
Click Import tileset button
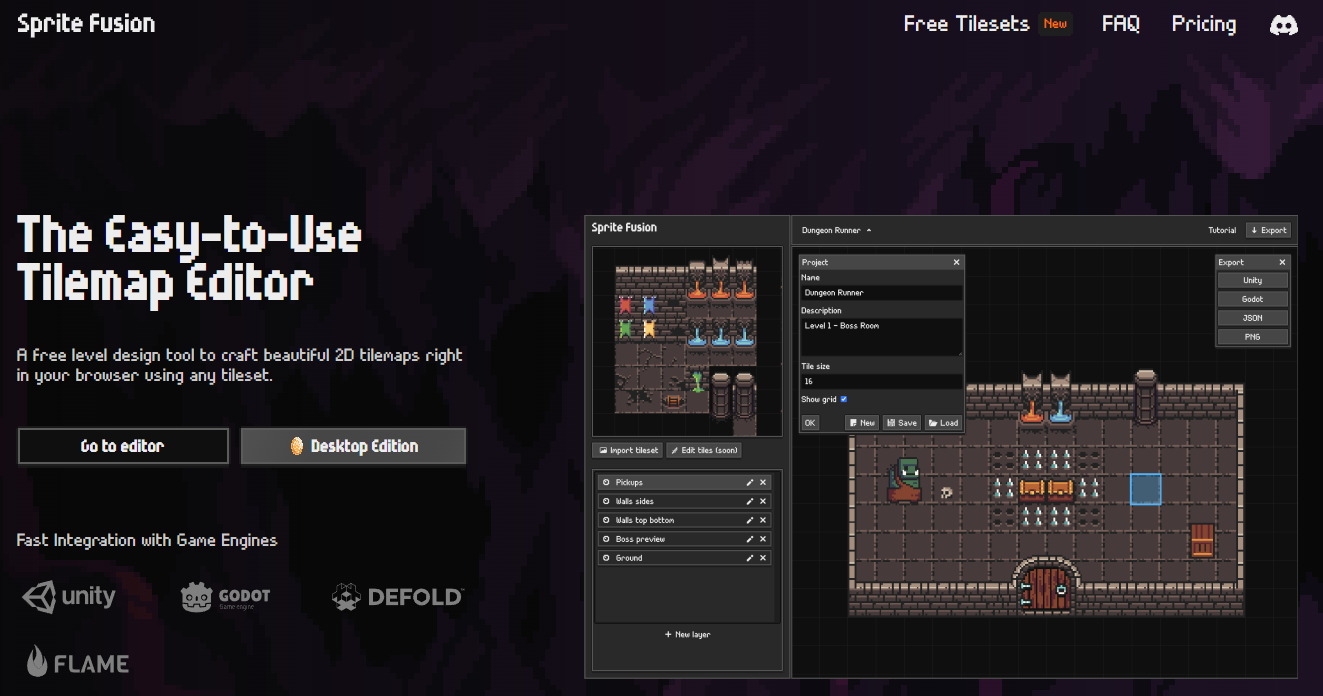(628, 450)
